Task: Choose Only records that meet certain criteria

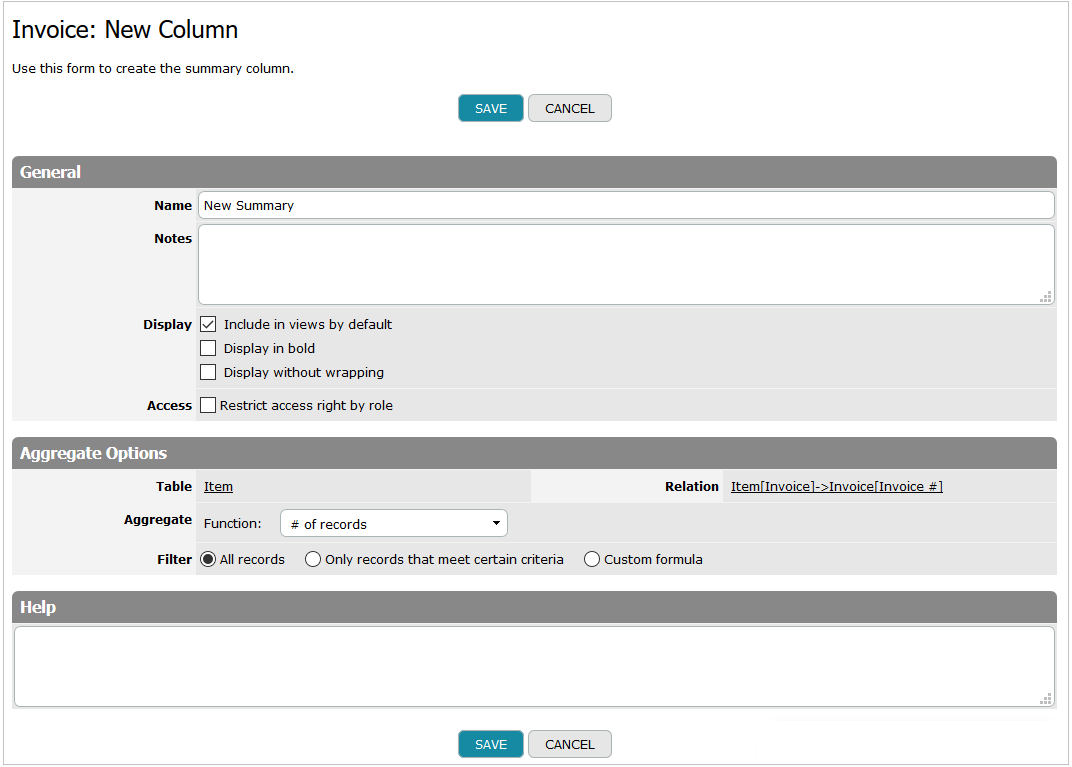Action: pyautogui.click(x=312, y=559)
